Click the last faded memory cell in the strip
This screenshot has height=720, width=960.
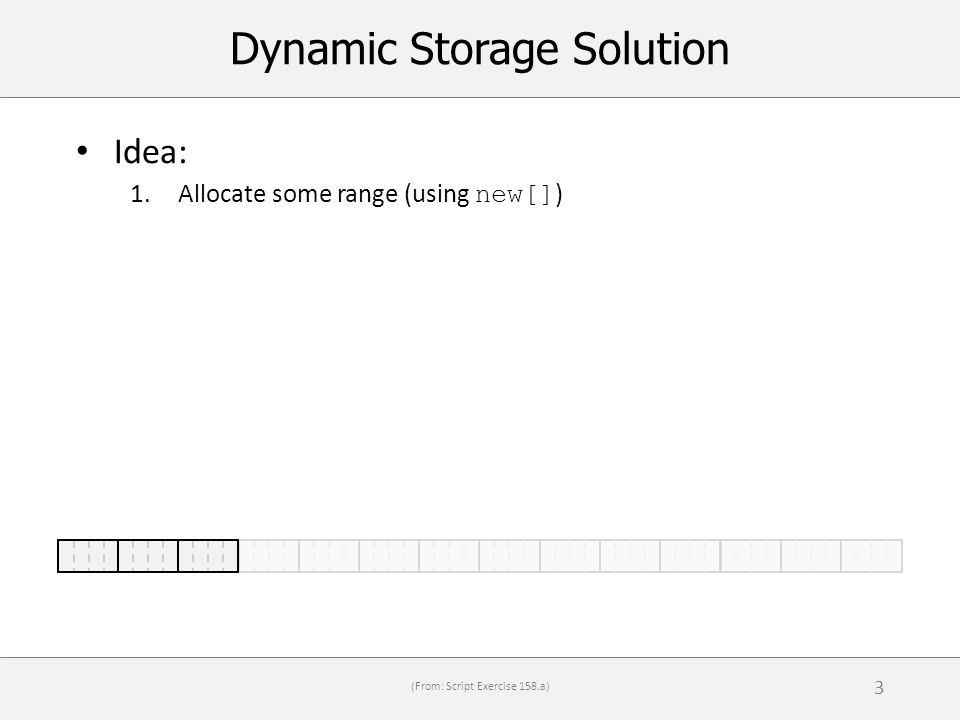(872, 556)
